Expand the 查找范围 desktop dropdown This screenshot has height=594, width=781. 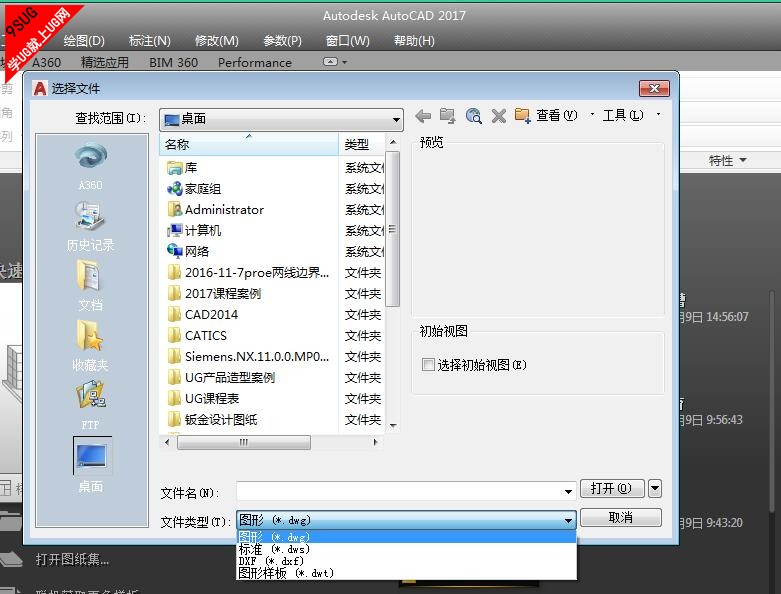pos(396,119)
